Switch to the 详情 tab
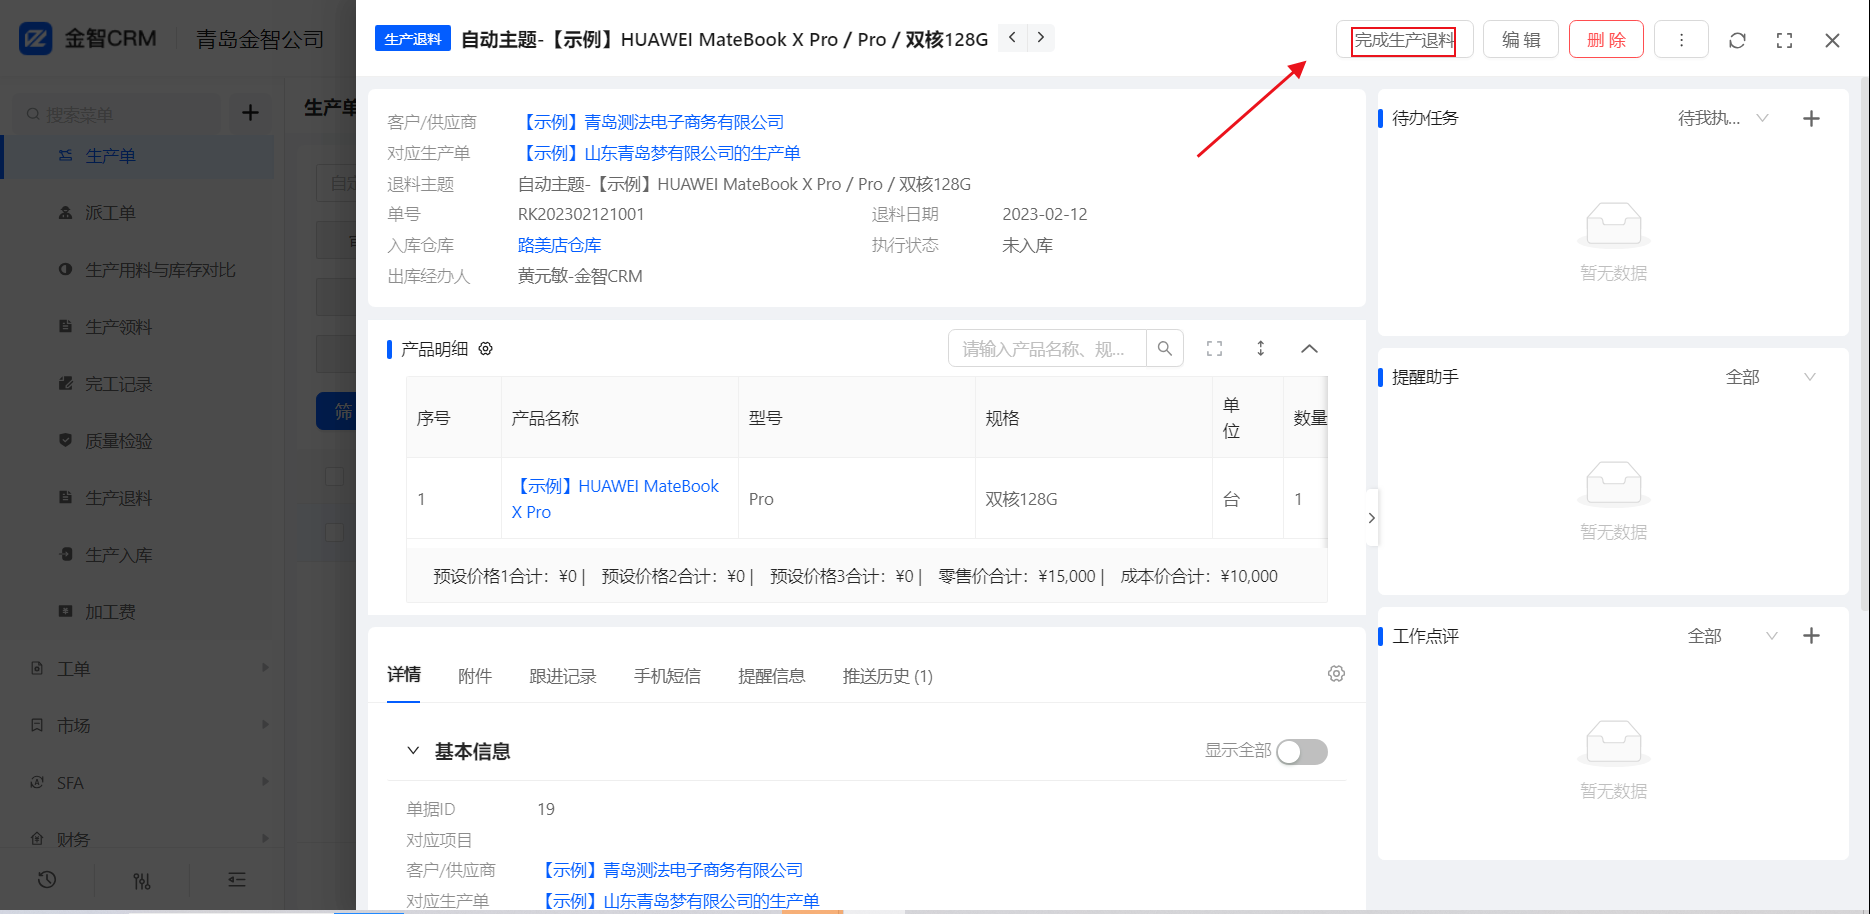The width and height of the screenshot is (1870, 914). [x=404, y=675]
